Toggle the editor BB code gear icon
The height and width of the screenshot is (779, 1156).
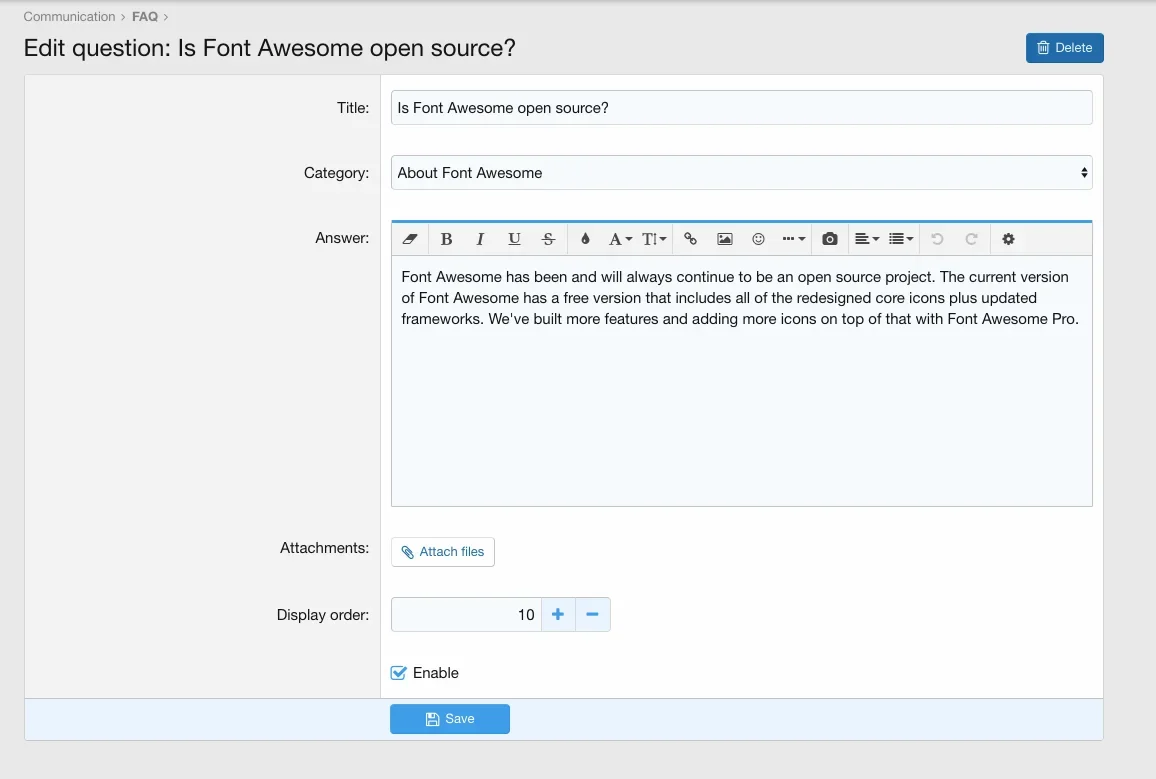click(x=1008, y=239)
